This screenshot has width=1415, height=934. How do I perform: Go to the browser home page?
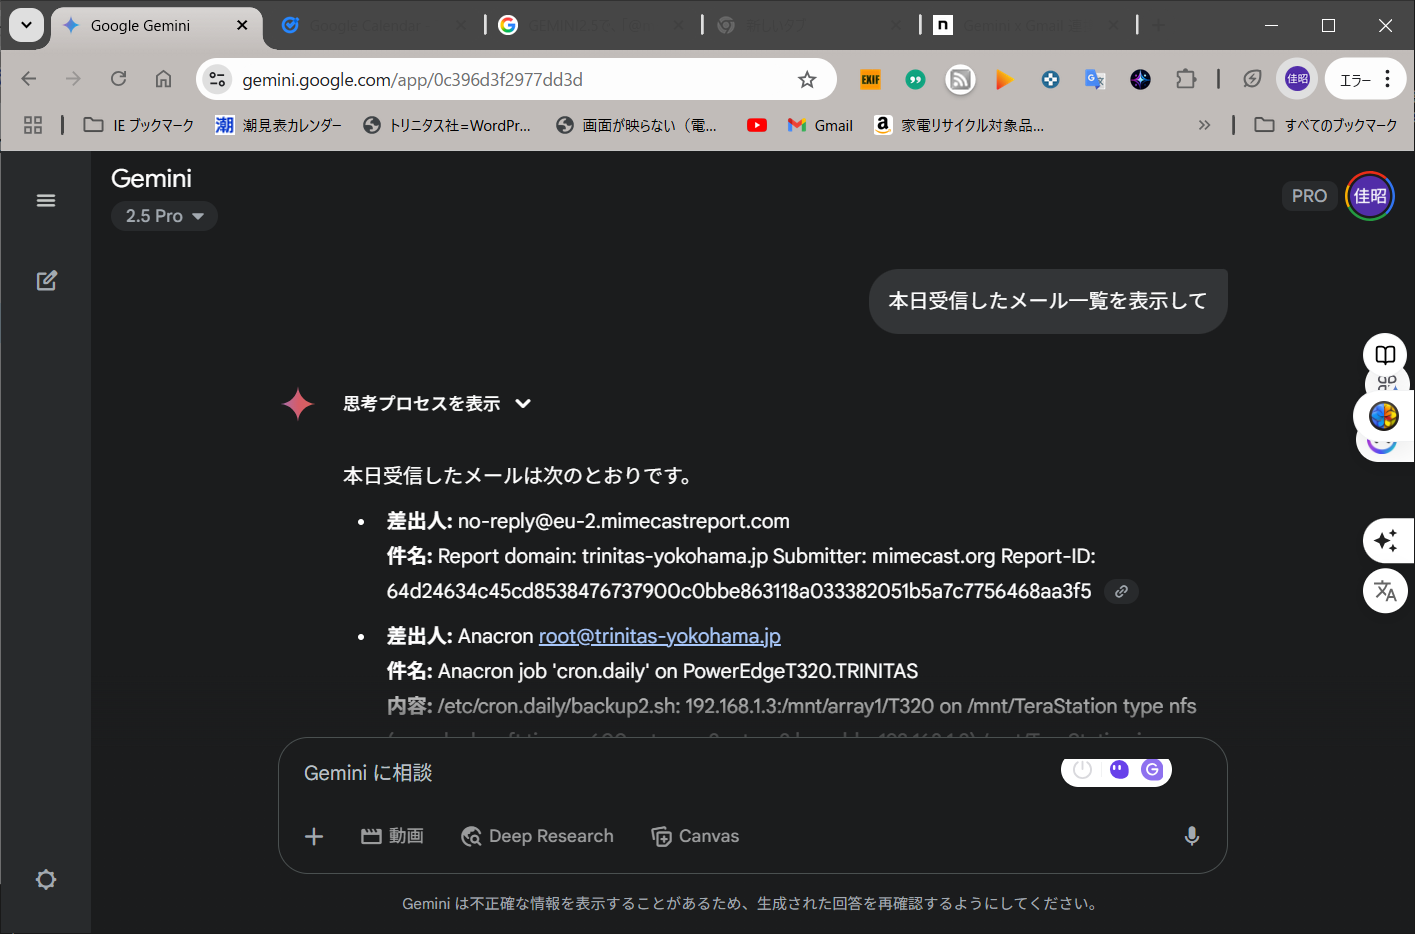point(163,79)
